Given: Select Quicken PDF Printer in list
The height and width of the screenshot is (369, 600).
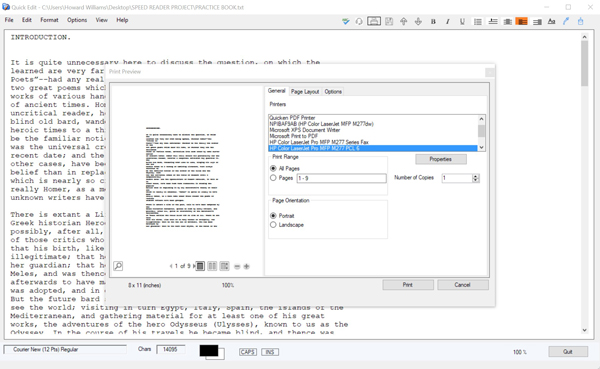Looking at the screenshot, I should pos(373,118).
